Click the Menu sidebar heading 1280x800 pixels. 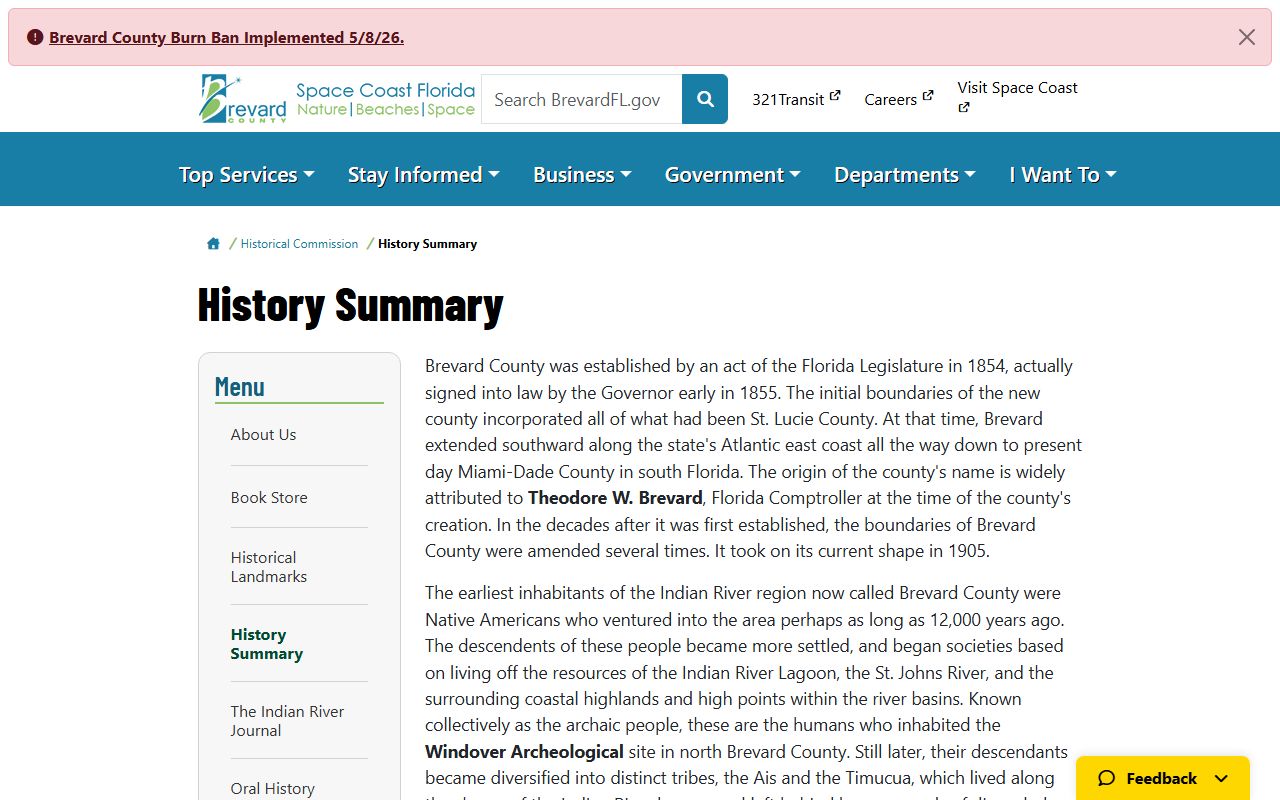(x=240, y=387)
